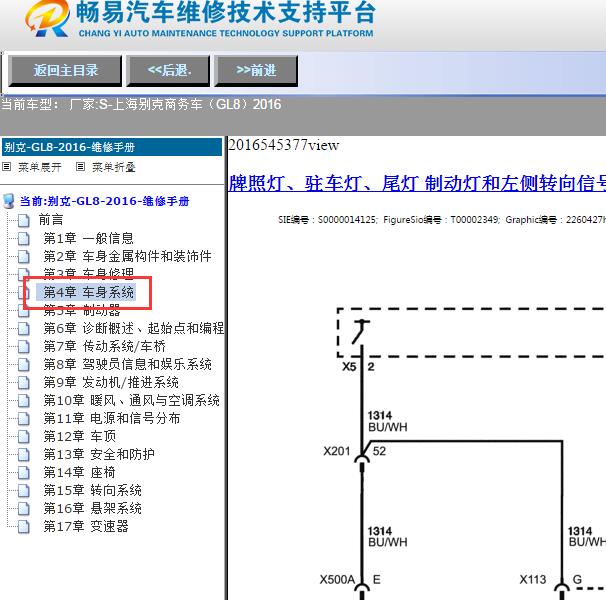Click the 当前车型 vehicle info line

[x=141, y=104]
